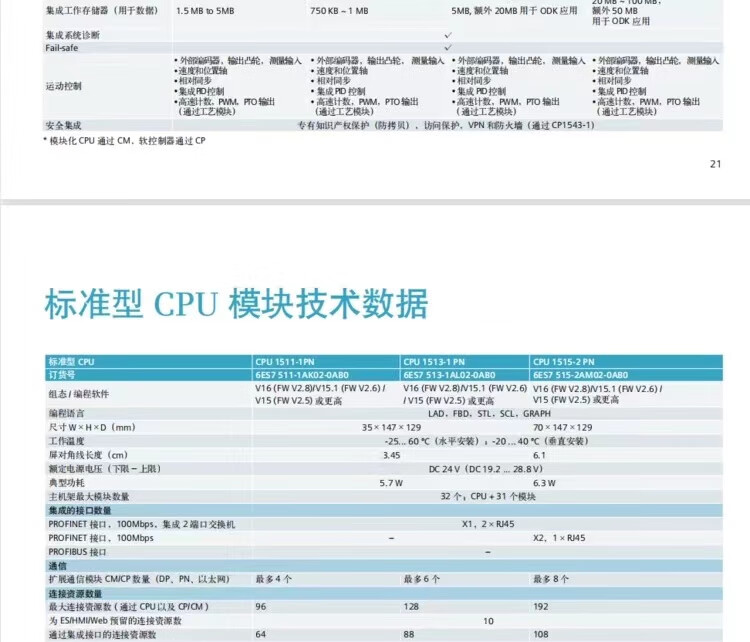
Task: Select the value "最多 4 个"
Action: pos(274,579)
